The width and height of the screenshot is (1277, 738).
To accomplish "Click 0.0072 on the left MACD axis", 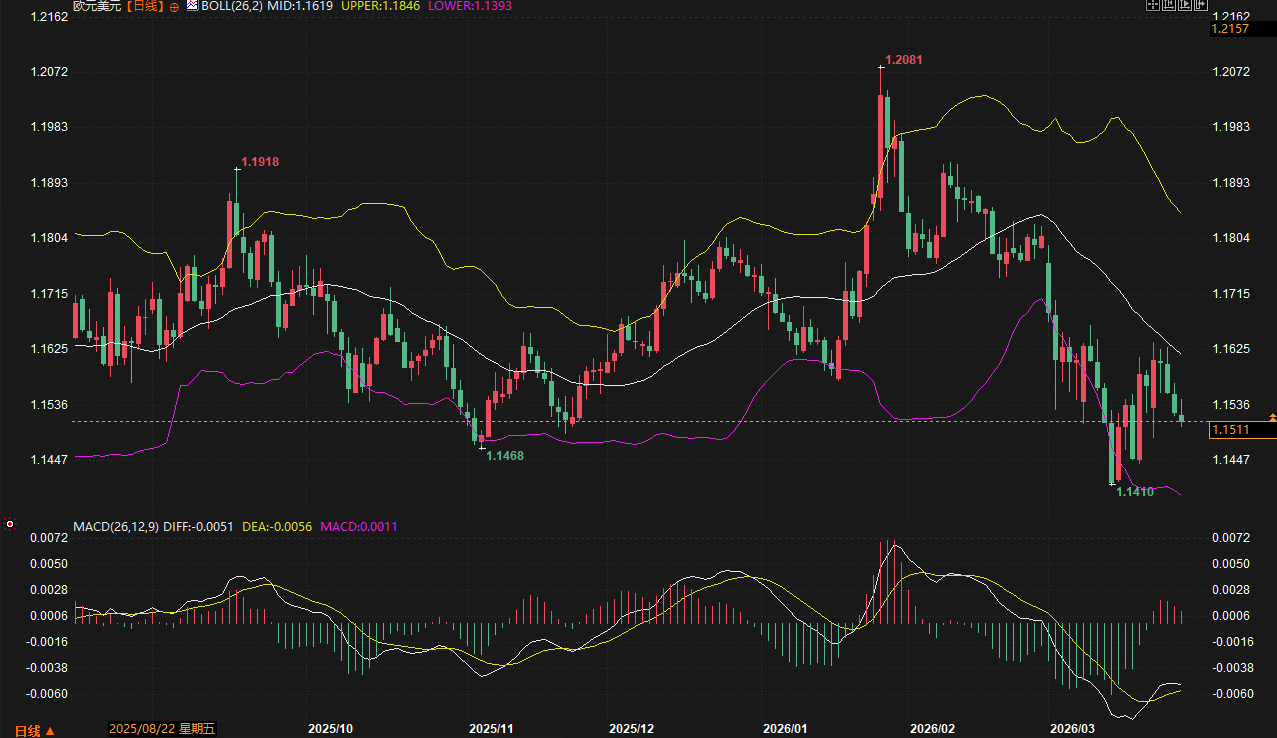I will coord(49,538).
